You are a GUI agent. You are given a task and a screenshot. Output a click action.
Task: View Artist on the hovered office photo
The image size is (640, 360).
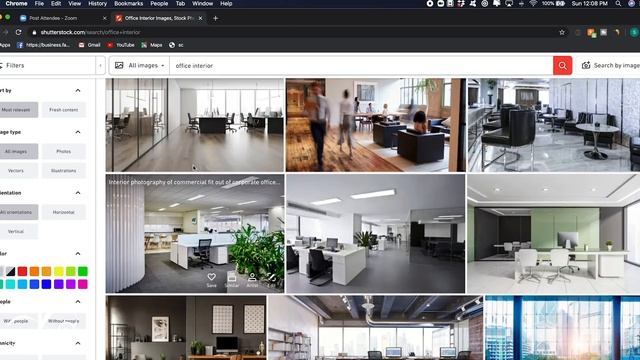[x=252, y=280]
